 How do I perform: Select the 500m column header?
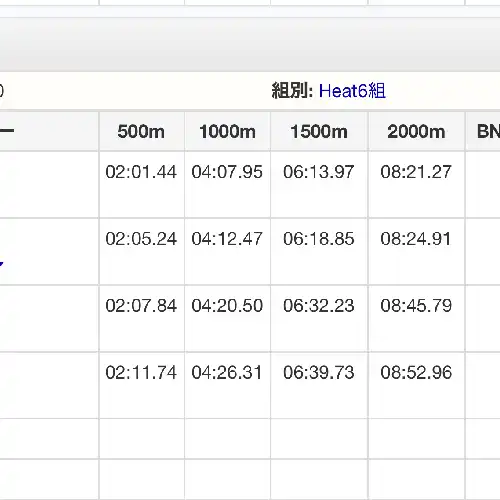141,131
